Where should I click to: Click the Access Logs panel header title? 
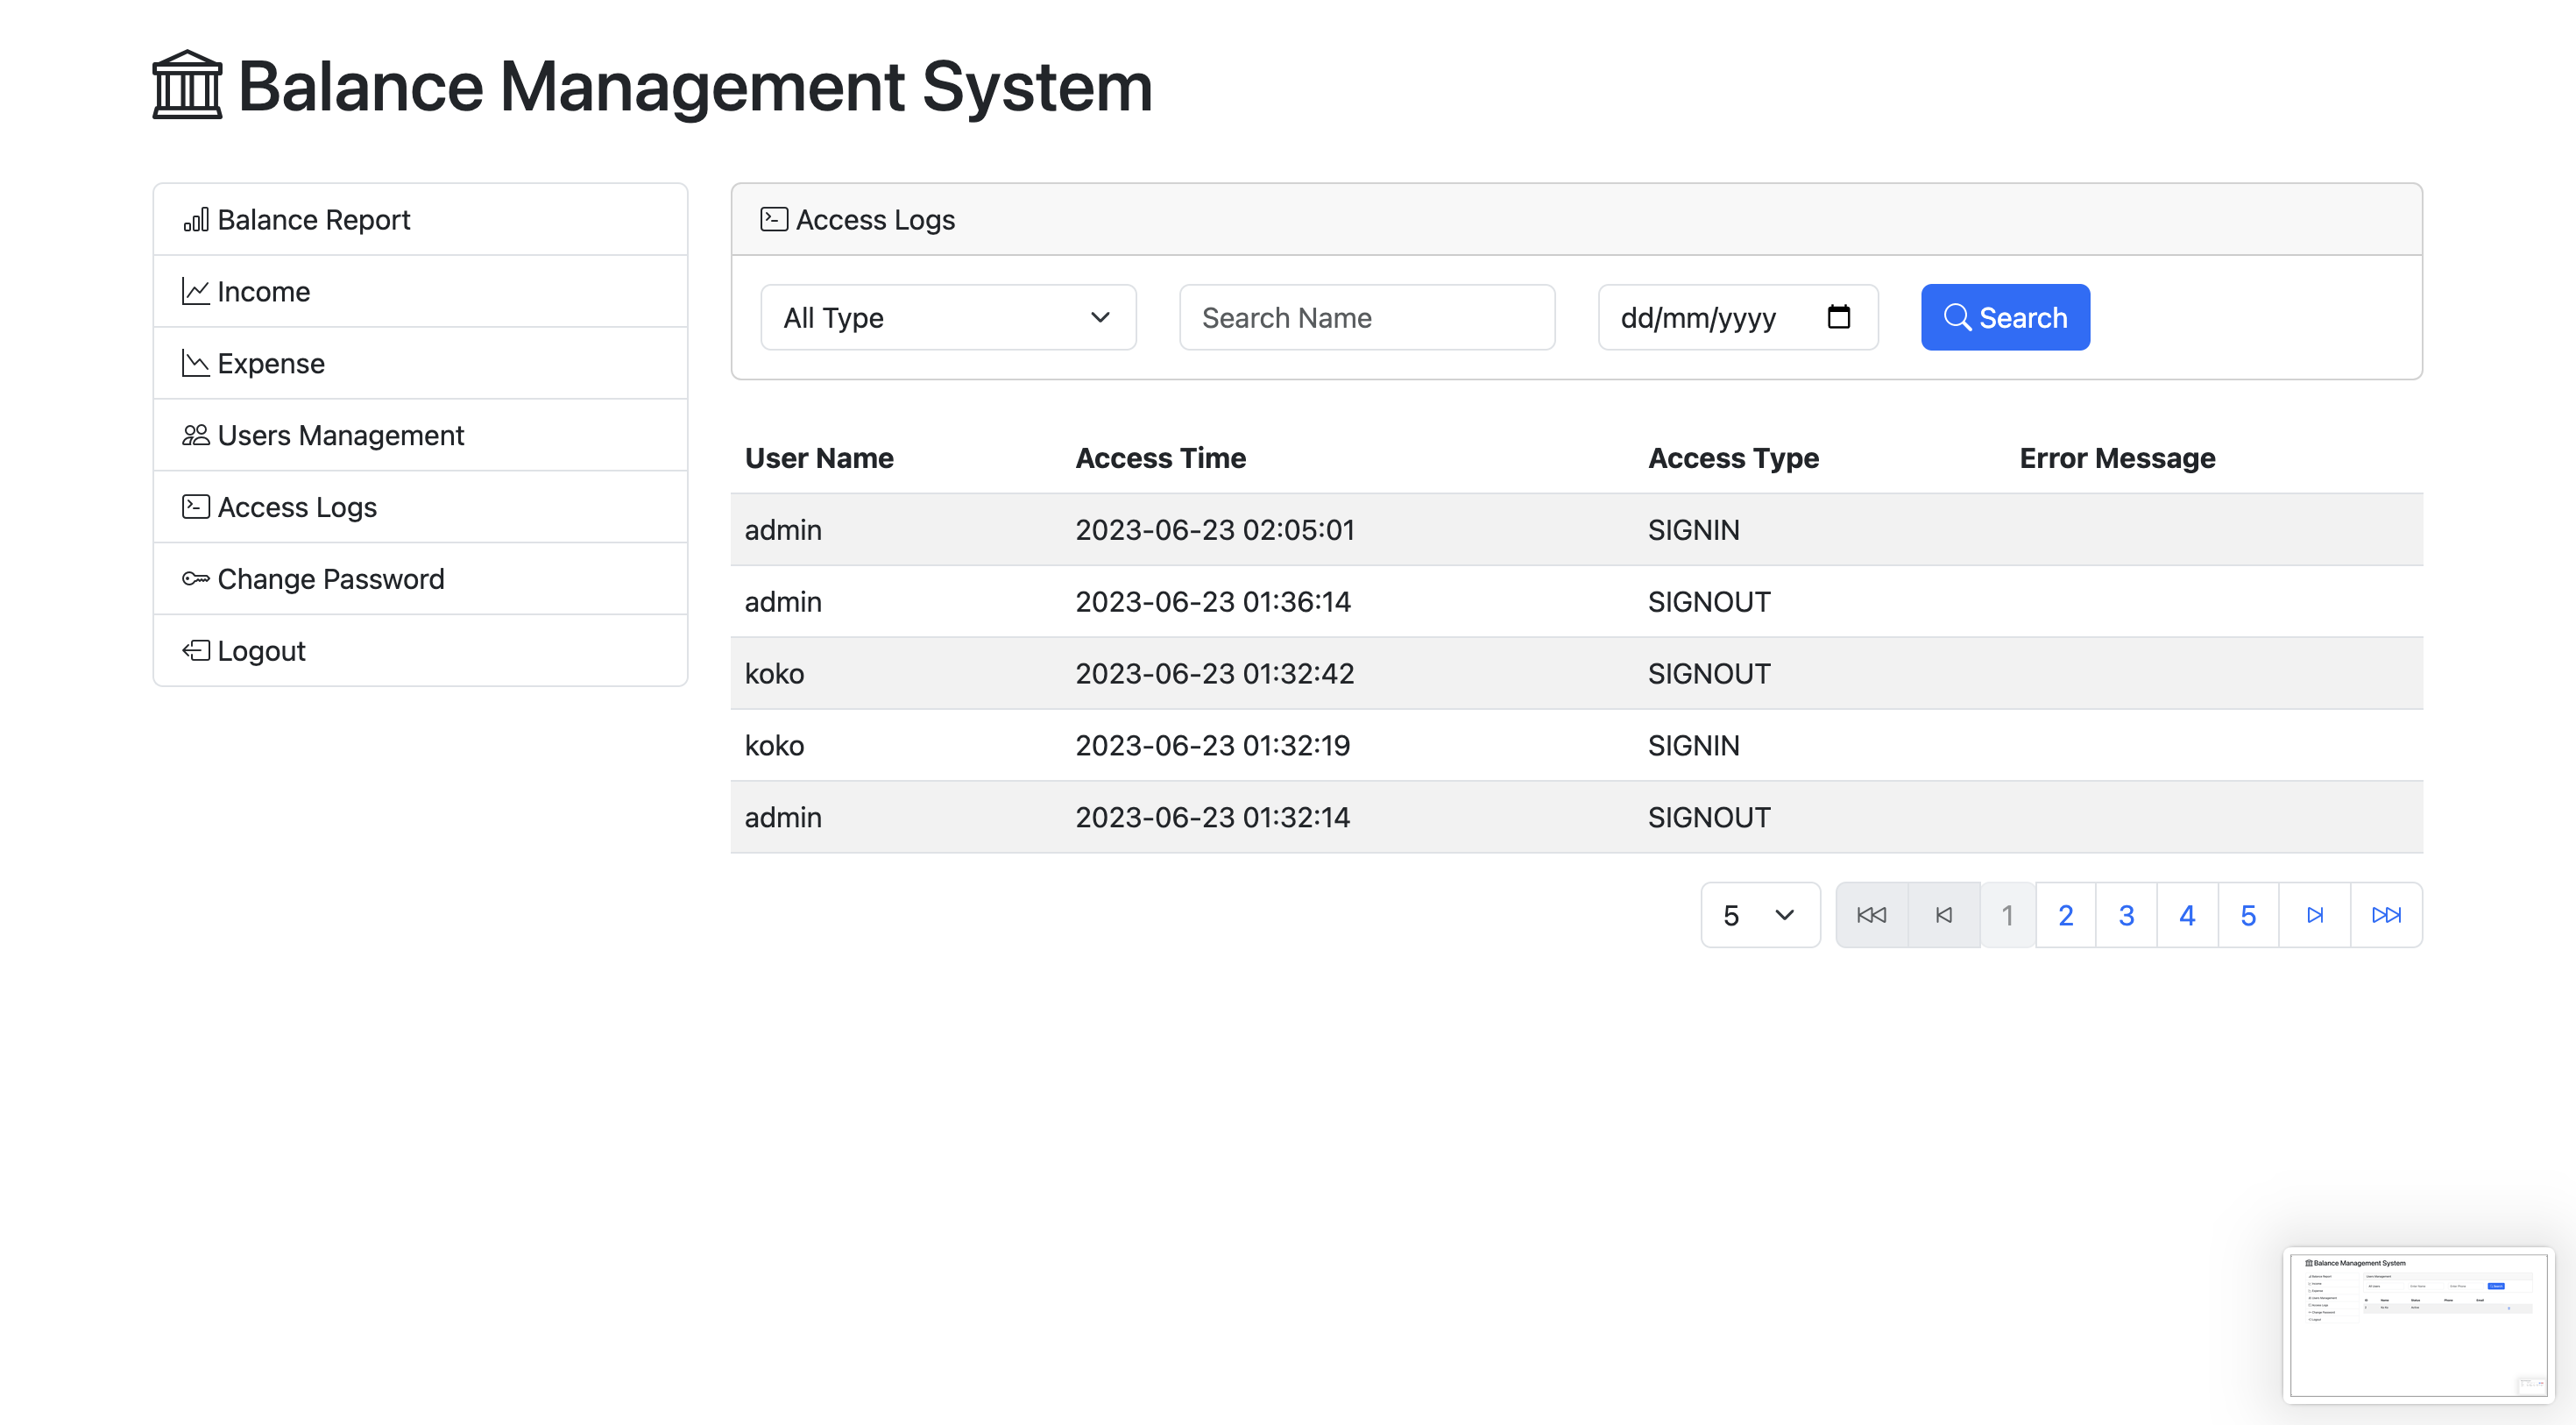click(875, 219)
